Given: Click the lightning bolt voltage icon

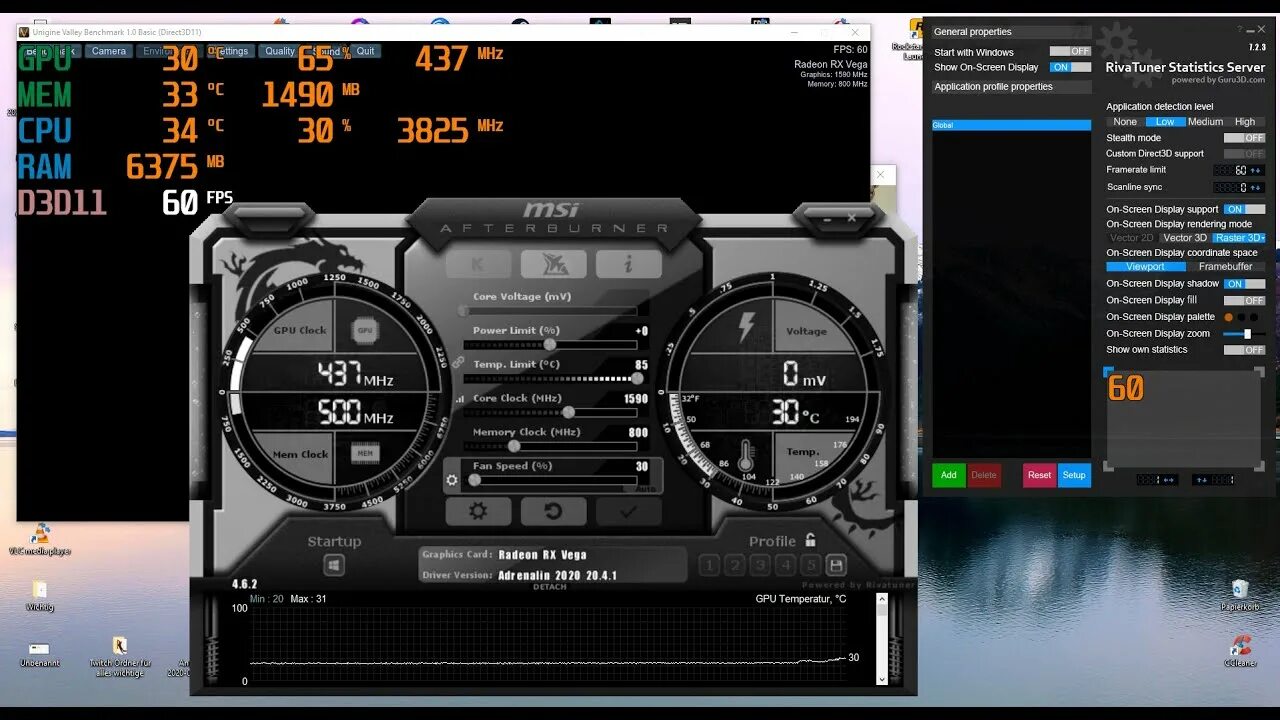Looking at the screenshot, I should (x=746, y=327).
